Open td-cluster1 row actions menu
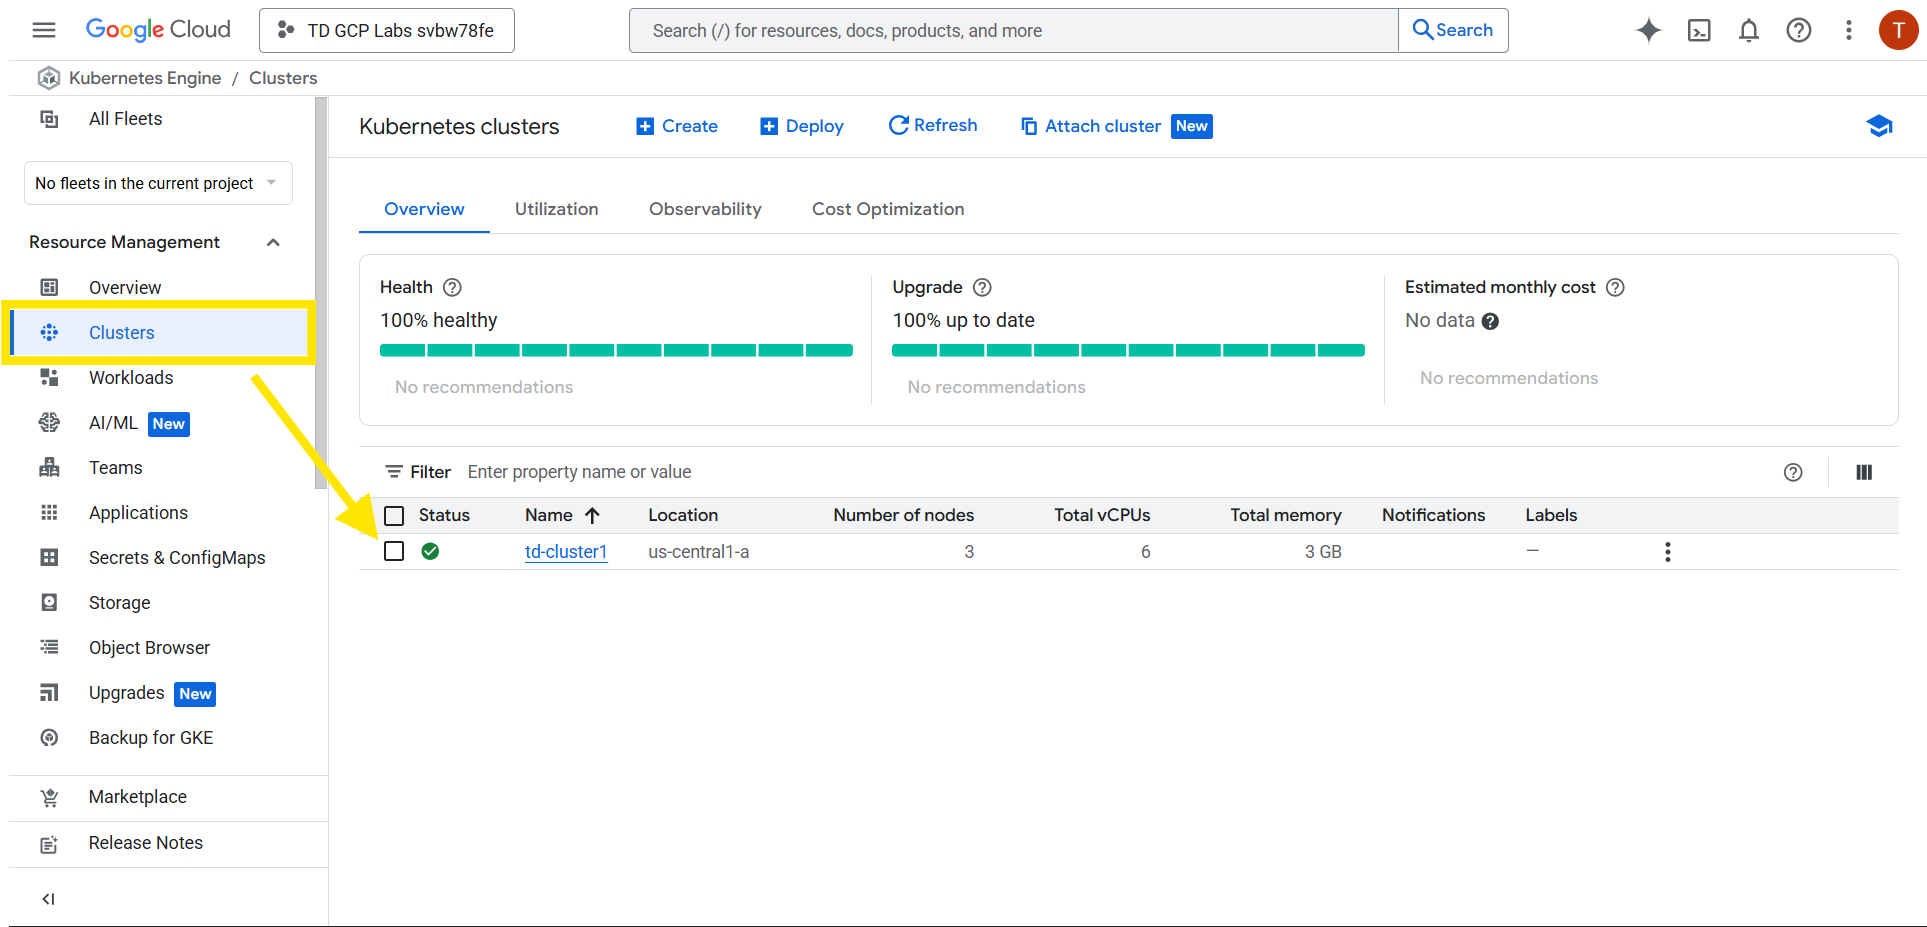 point(1667,552)
